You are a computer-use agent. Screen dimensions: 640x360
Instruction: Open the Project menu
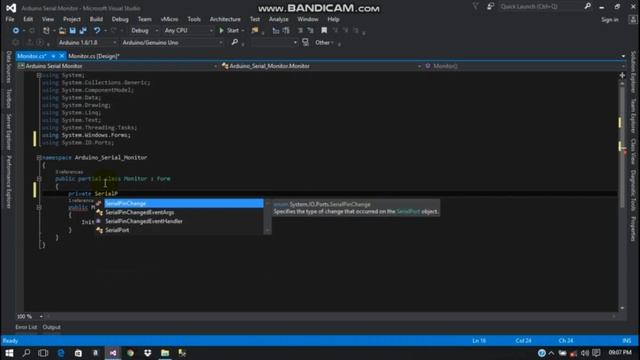72,19
